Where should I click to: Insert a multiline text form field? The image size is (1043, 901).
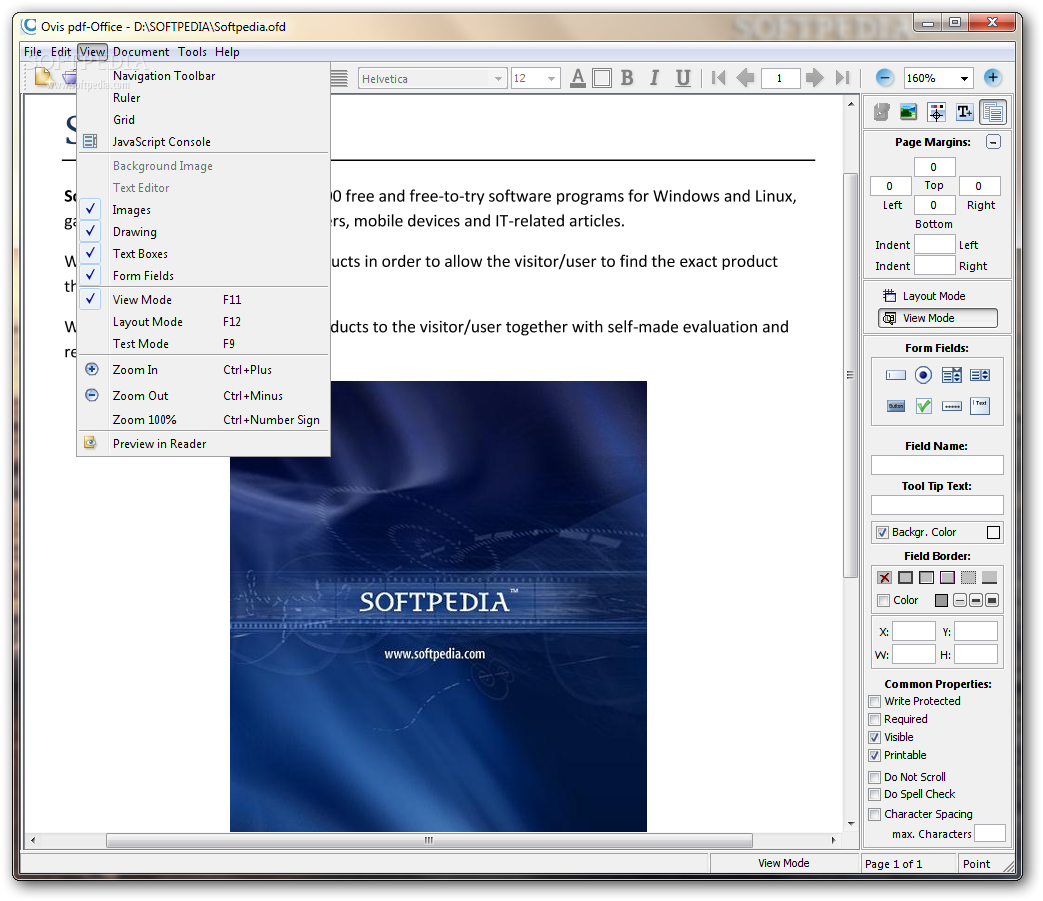tap(980, 406)
